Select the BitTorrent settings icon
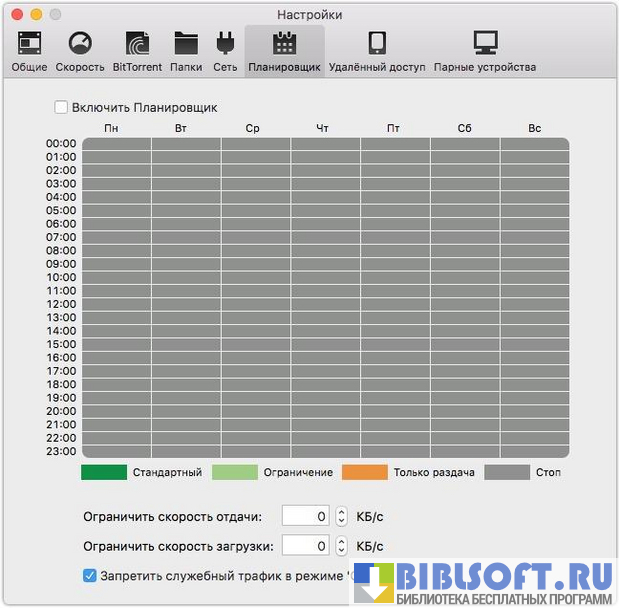Screen dimensions: 619x608 click(x=138, y=45)
